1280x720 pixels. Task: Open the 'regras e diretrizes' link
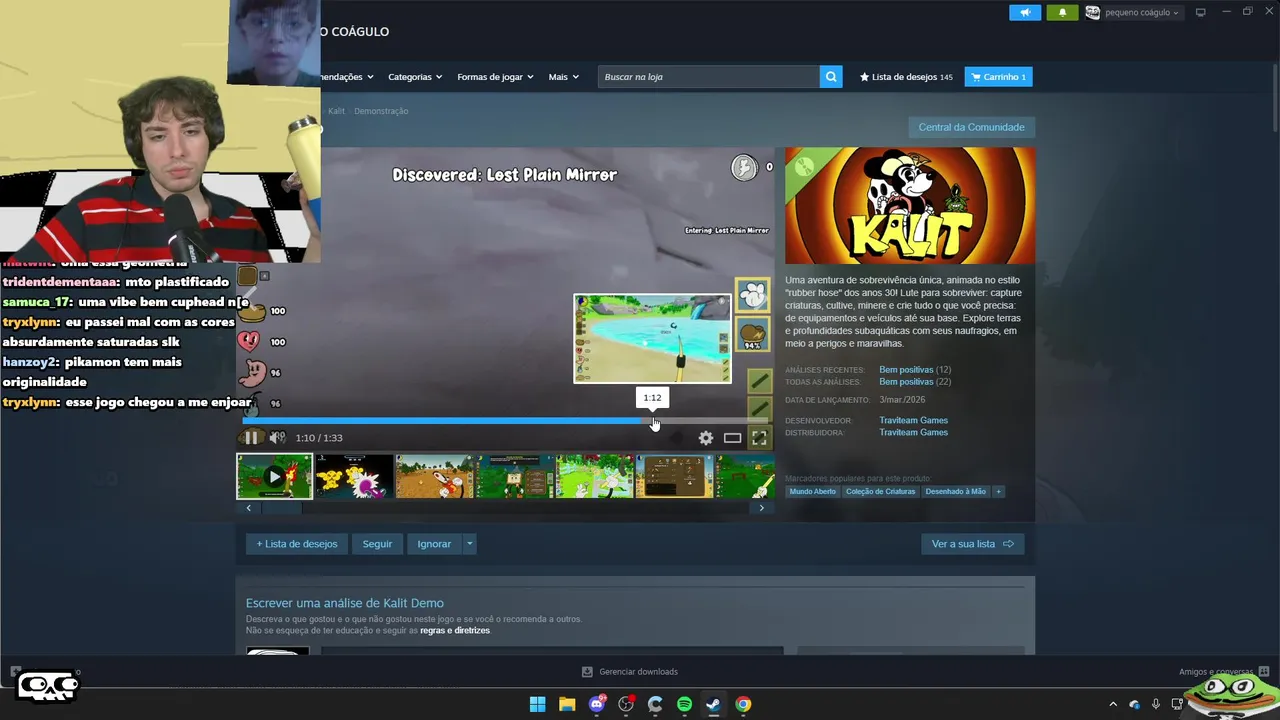click(x=455, y=630)
